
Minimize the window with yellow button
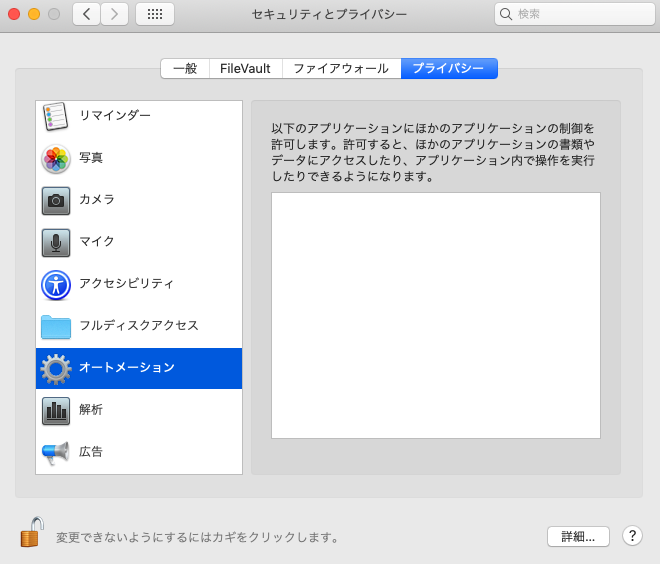tap(34, 14)
